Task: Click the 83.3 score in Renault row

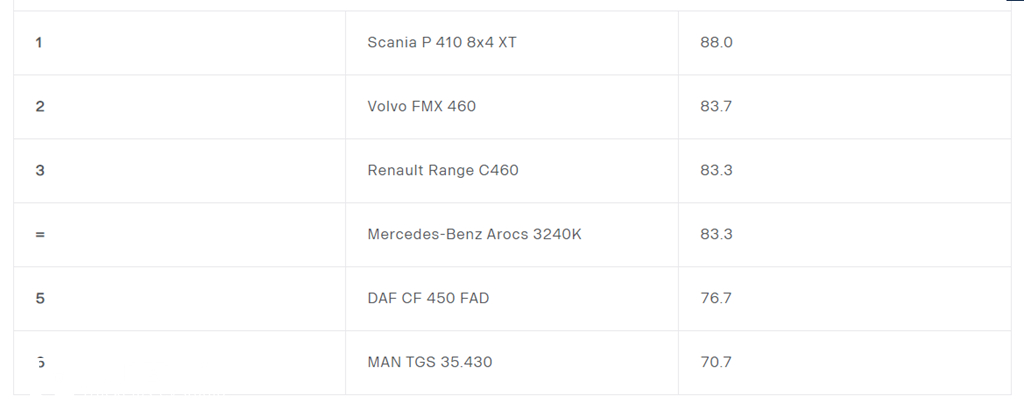Action: click(x=716, y=171)
